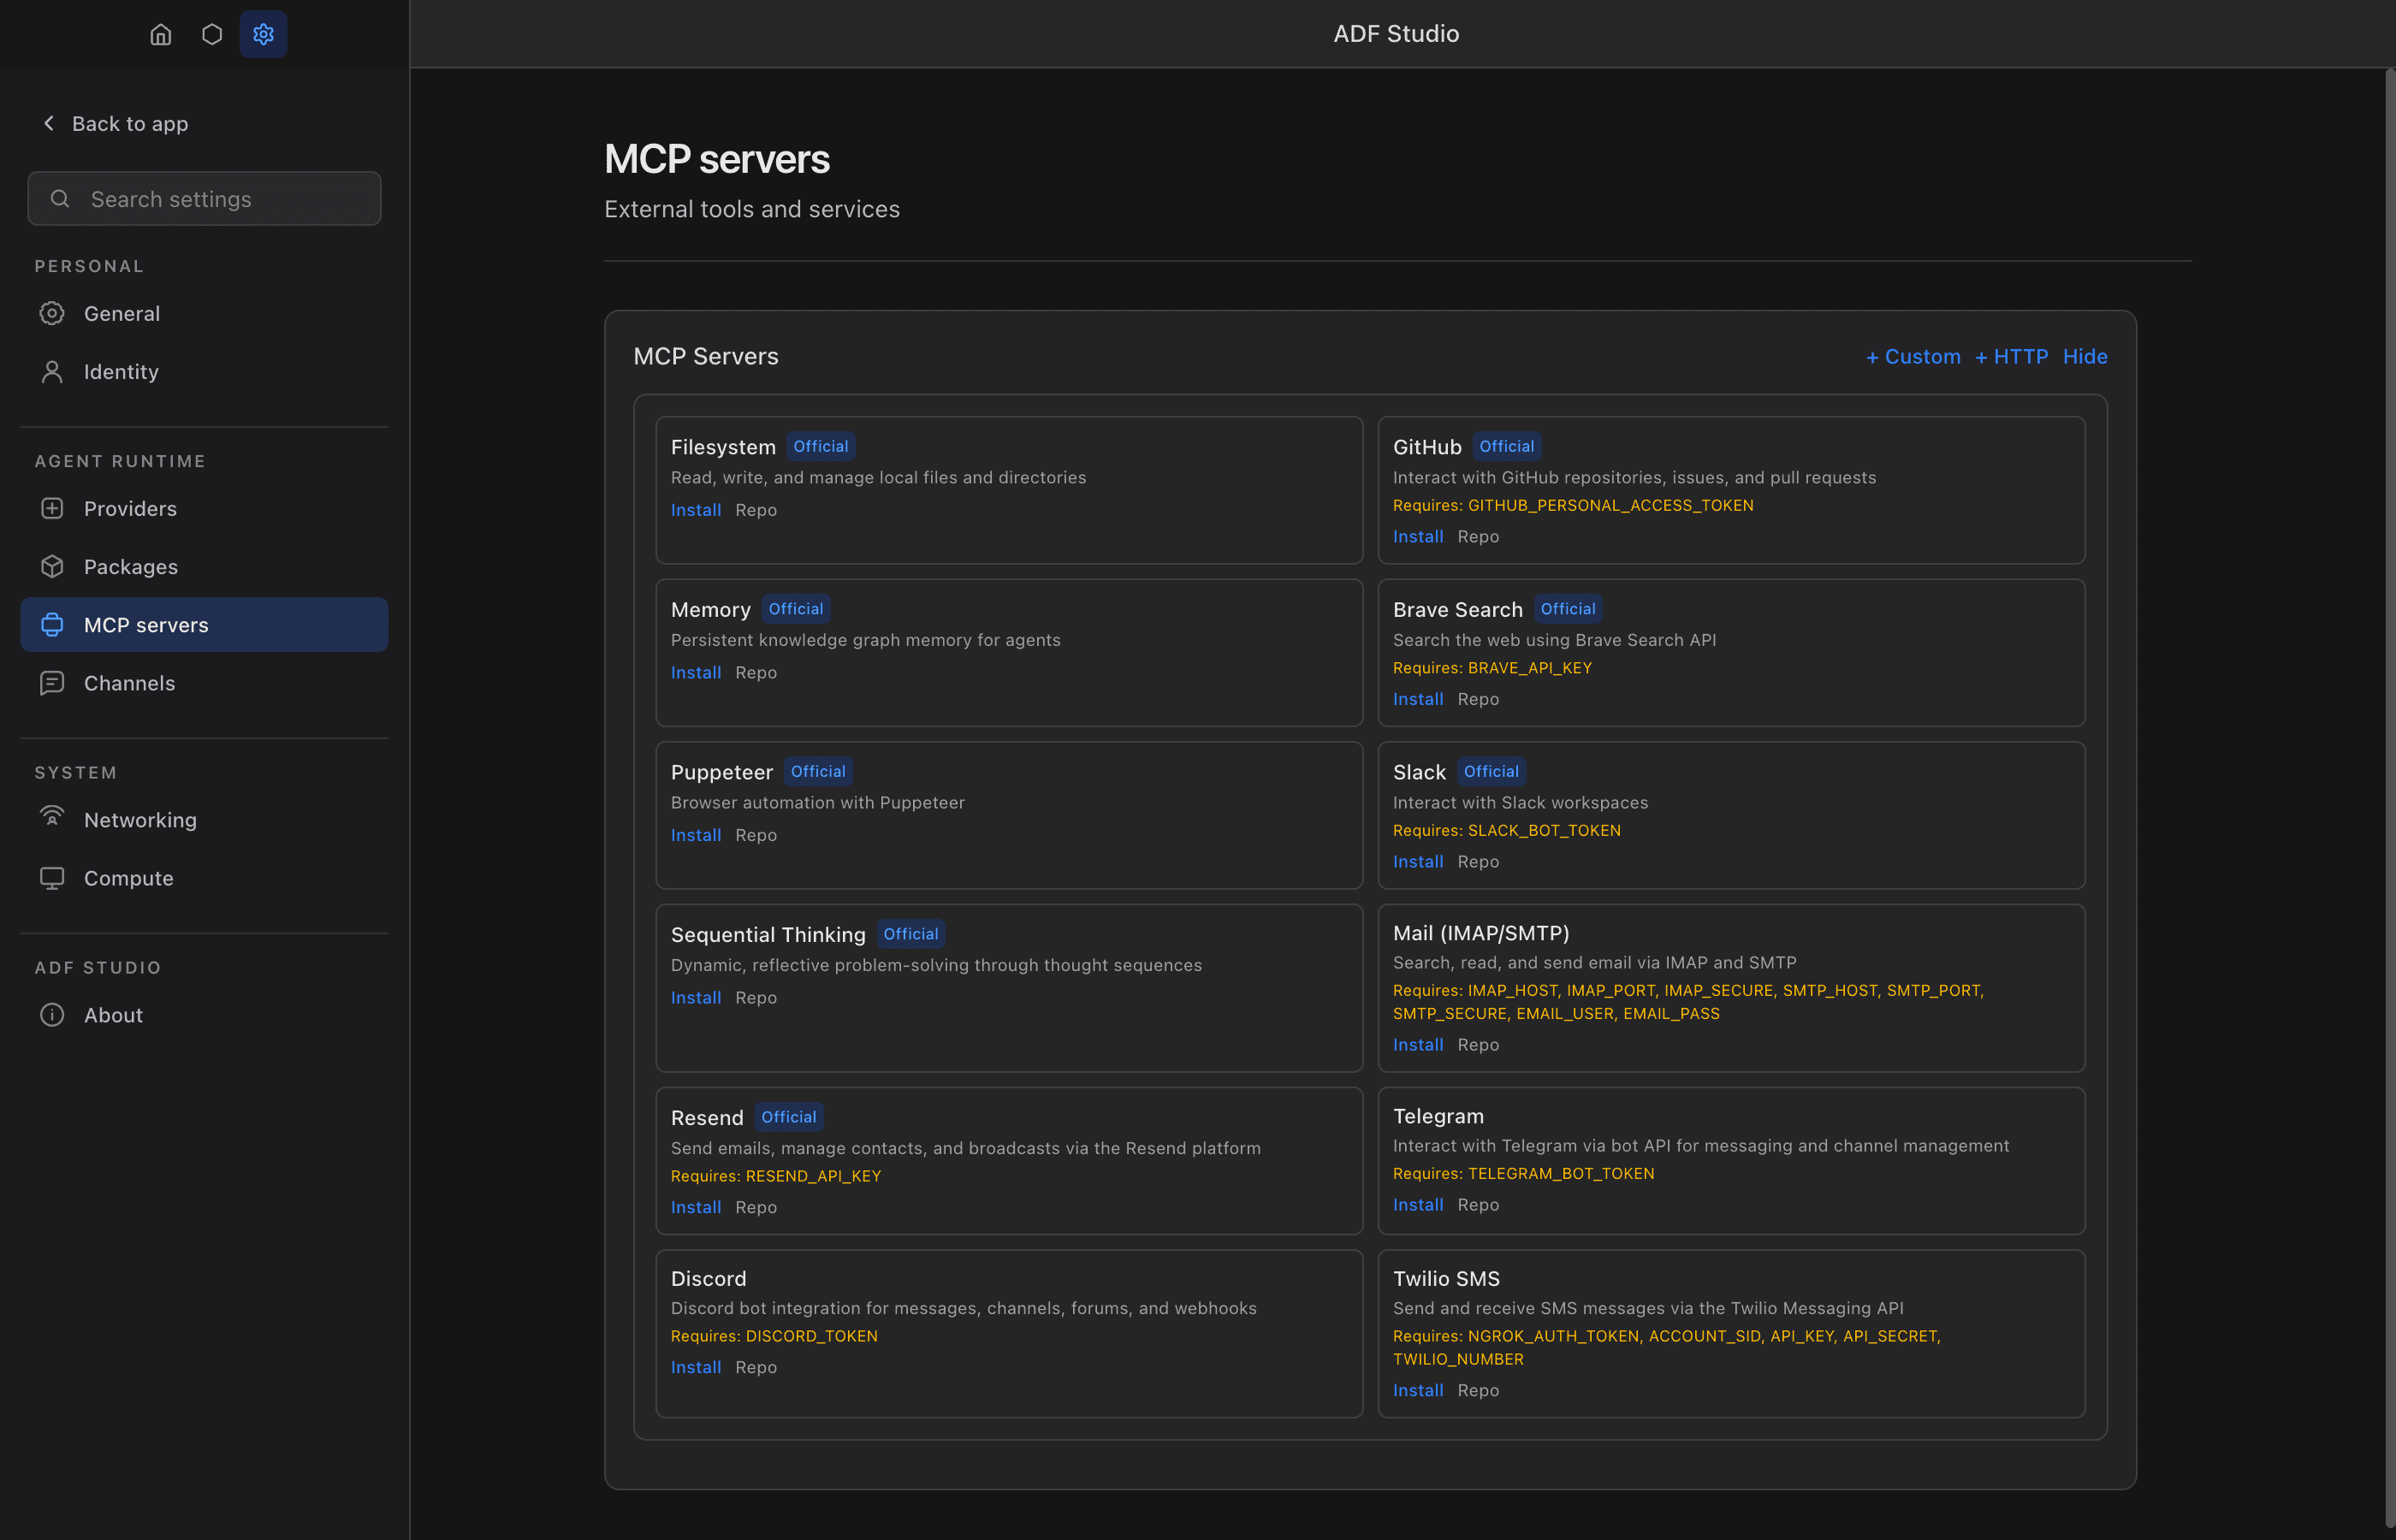The height and width of the screenshot is (1540, 2396).
Task: Click the Channels chat icon
Action: 52,683
